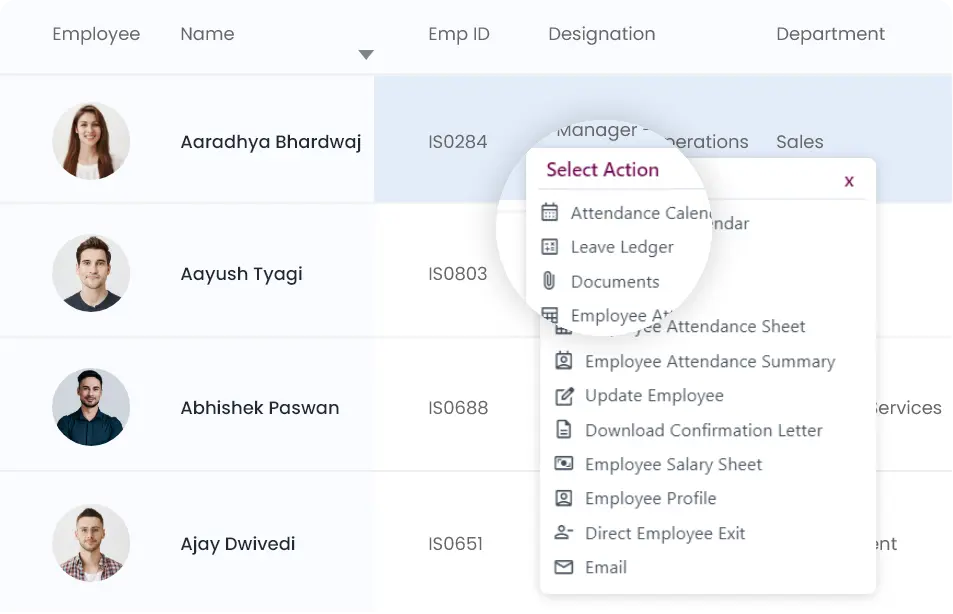Viewport: 953px width, 614px height.
Task: Click the Download Confirmation Letter file icon
Action: click(x=564, y=430)
